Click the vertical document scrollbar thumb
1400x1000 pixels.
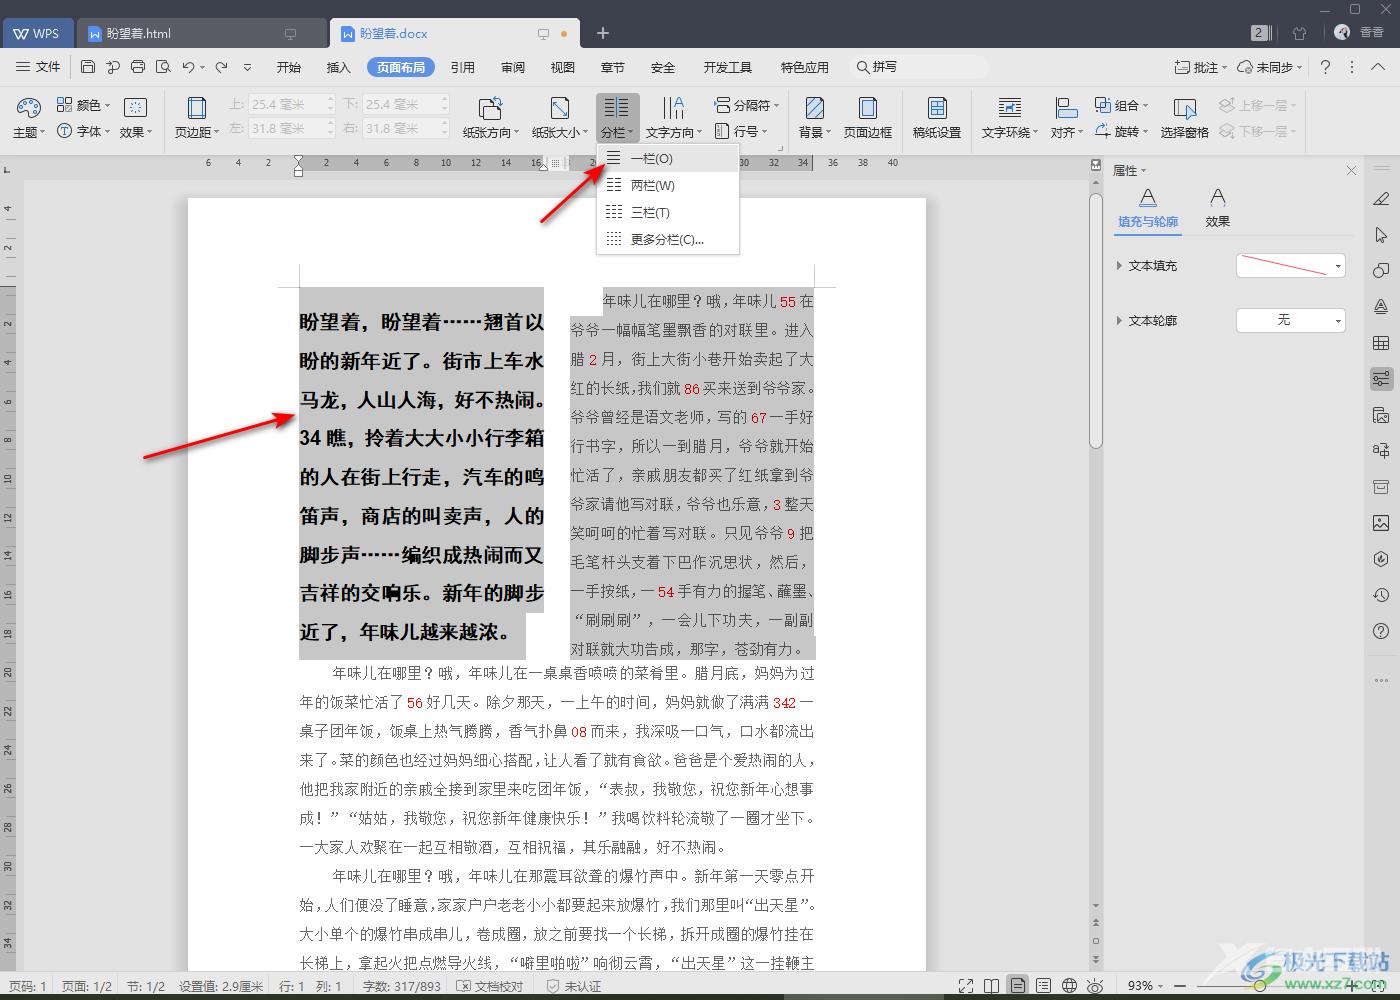[1095, 321]
